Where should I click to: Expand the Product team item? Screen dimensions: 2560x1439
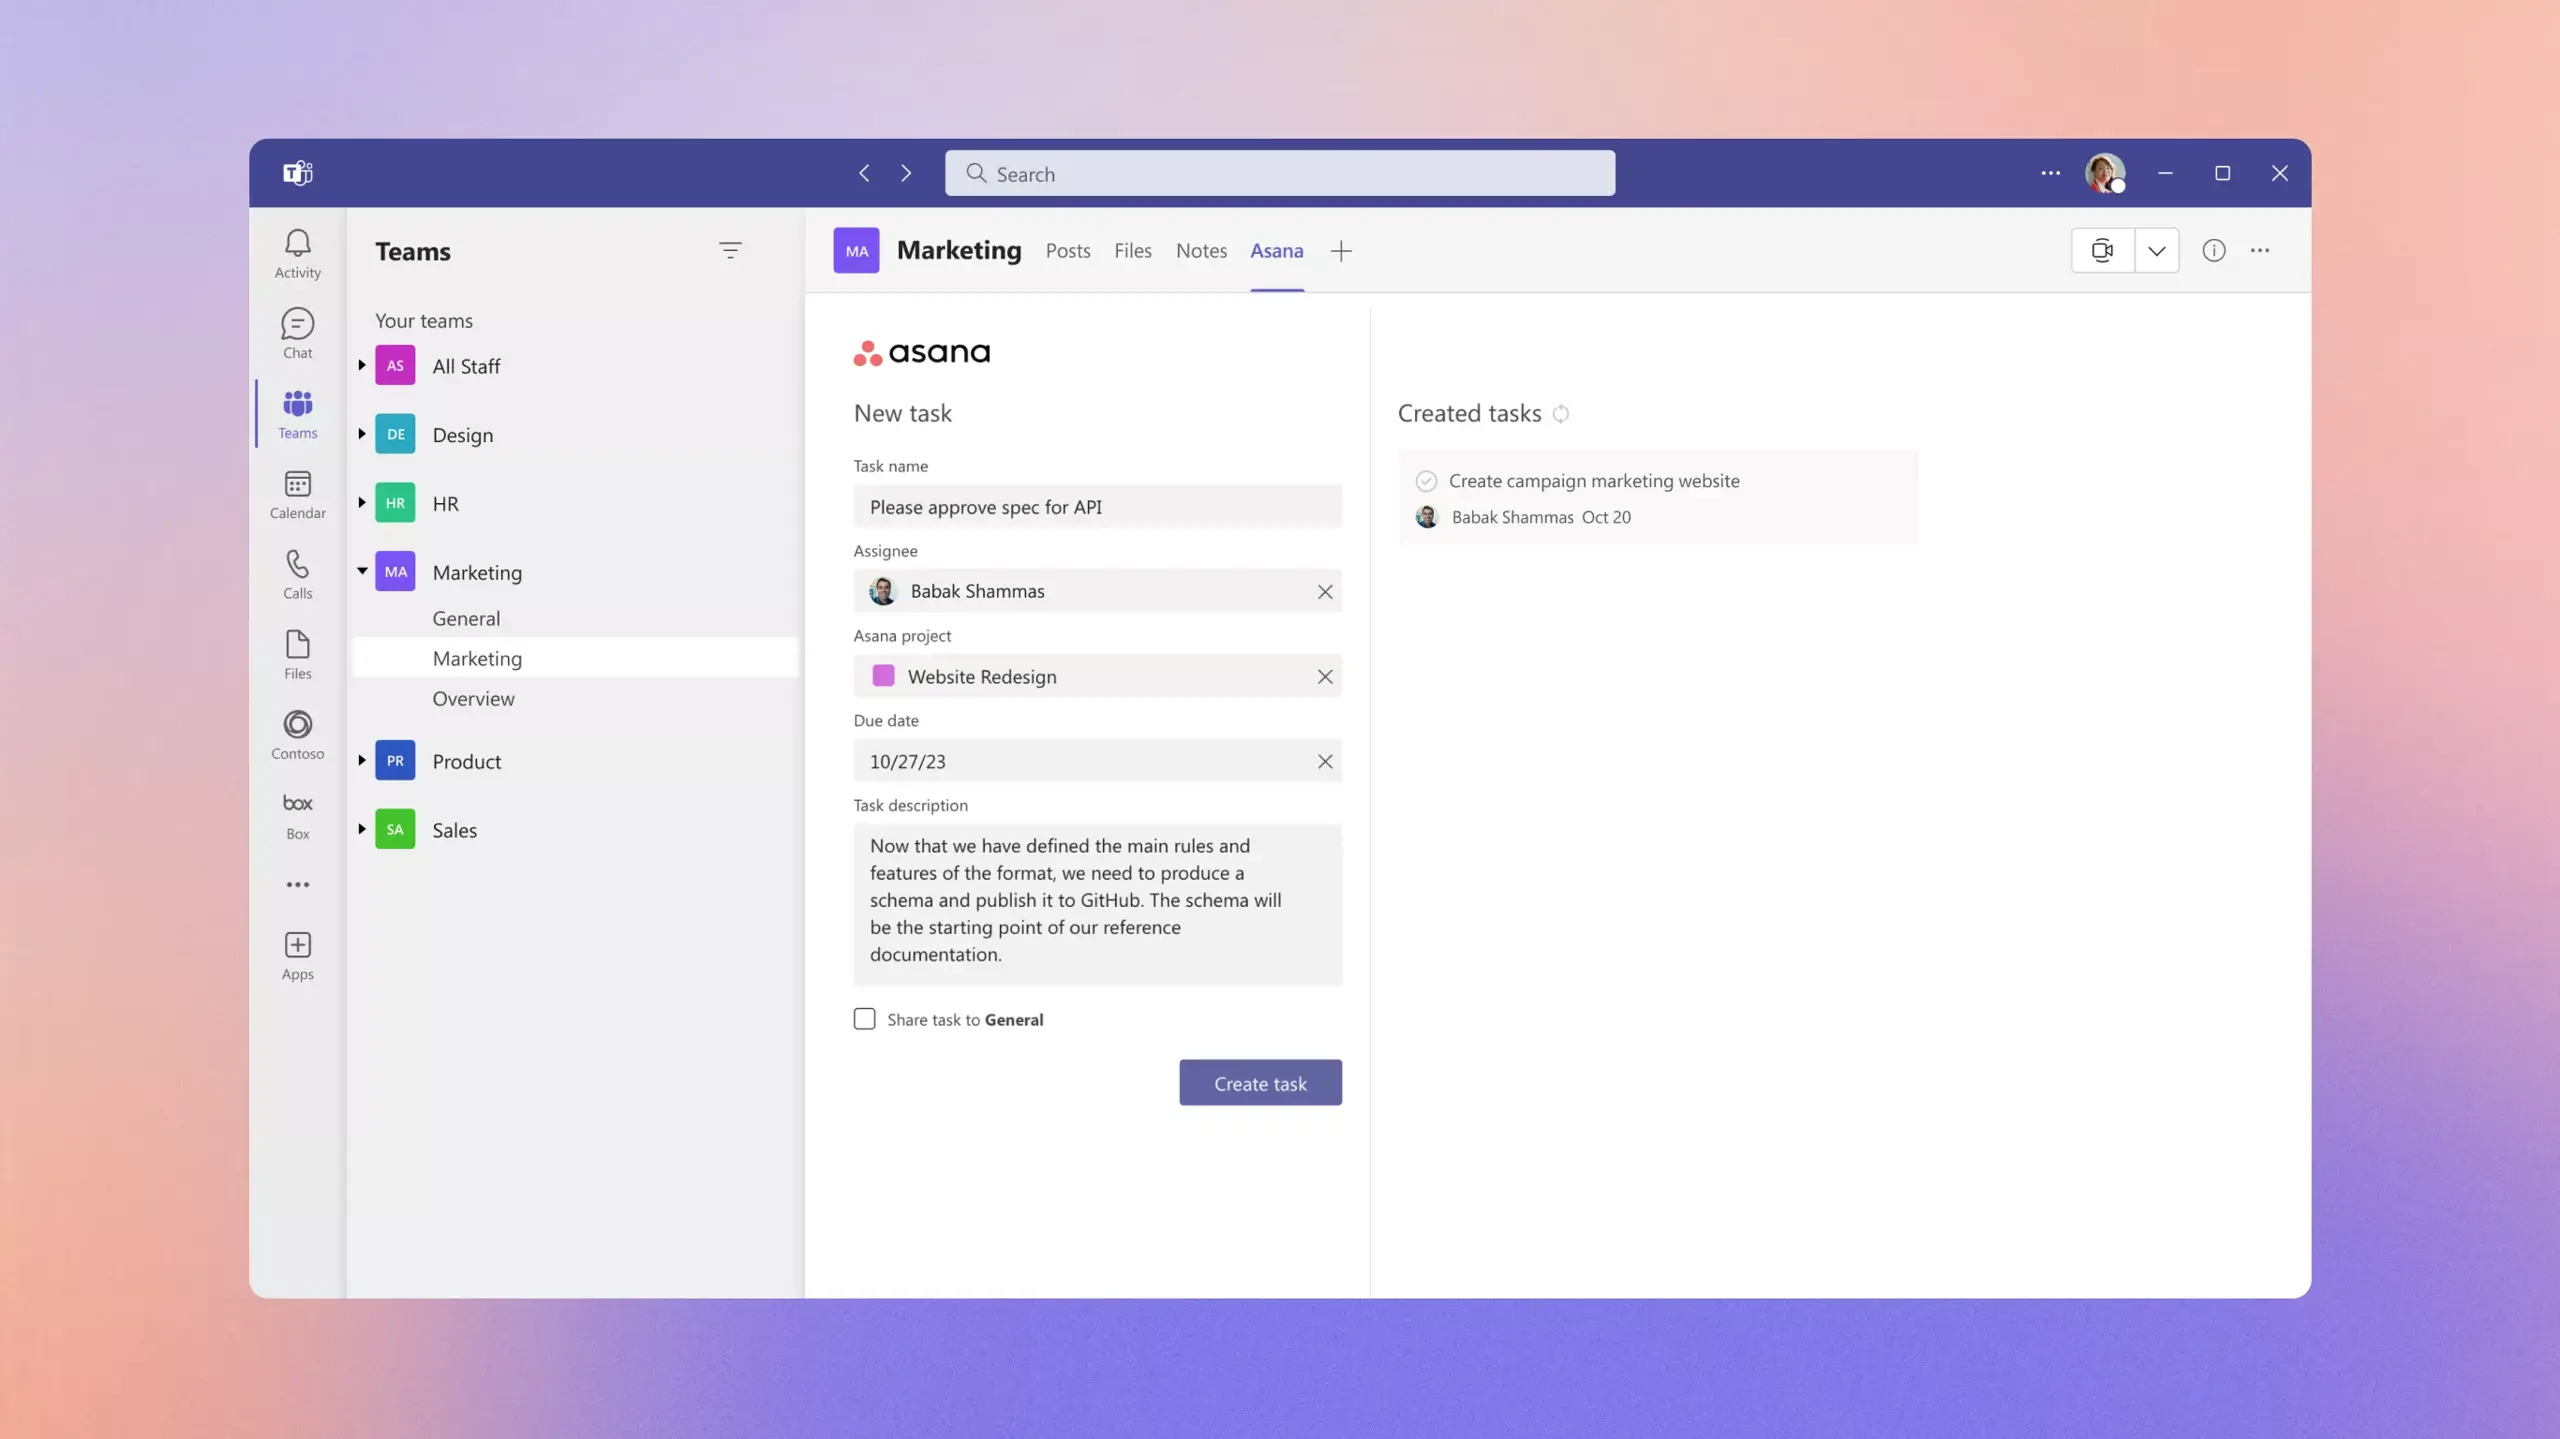coord(362,760)
